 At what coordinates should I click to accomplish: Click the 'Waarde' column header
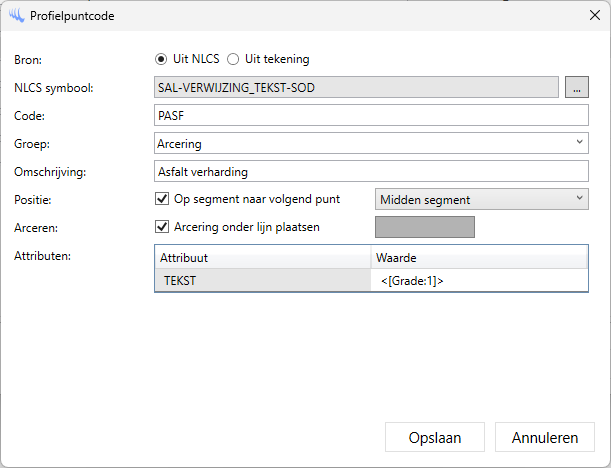pos(478,258)
